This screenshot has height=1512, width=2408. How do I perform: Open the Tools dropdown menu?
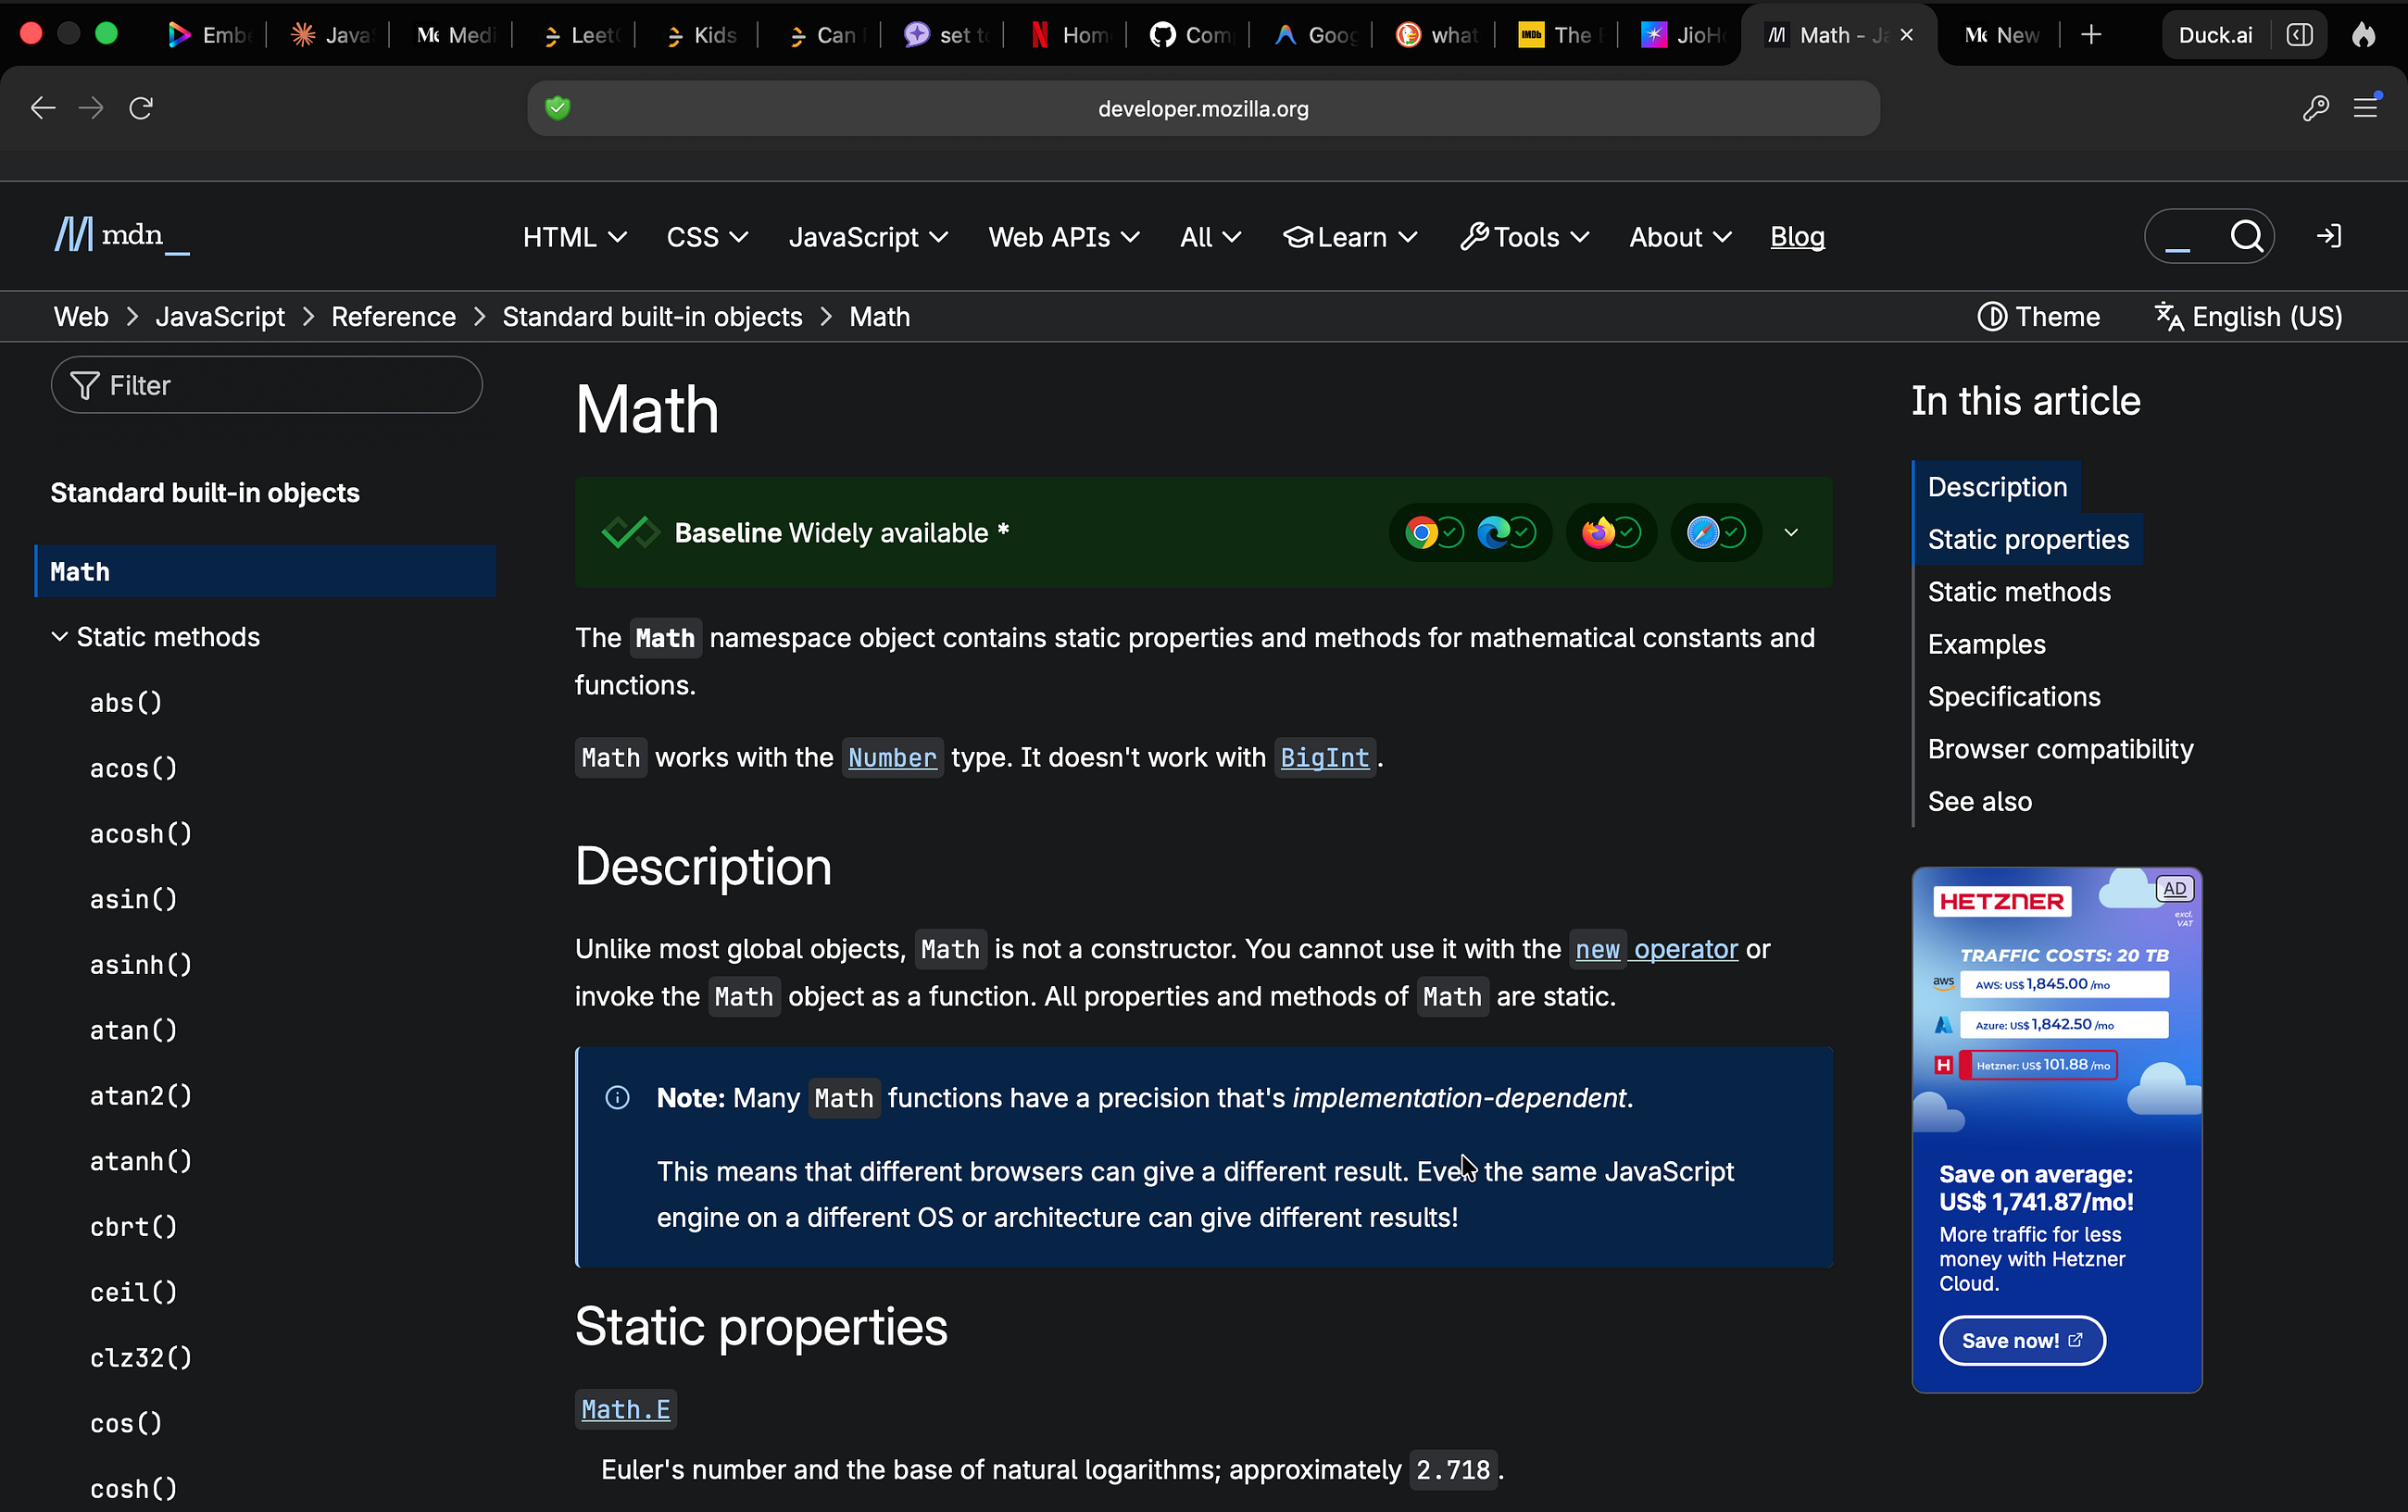(x=1524, y=237)
